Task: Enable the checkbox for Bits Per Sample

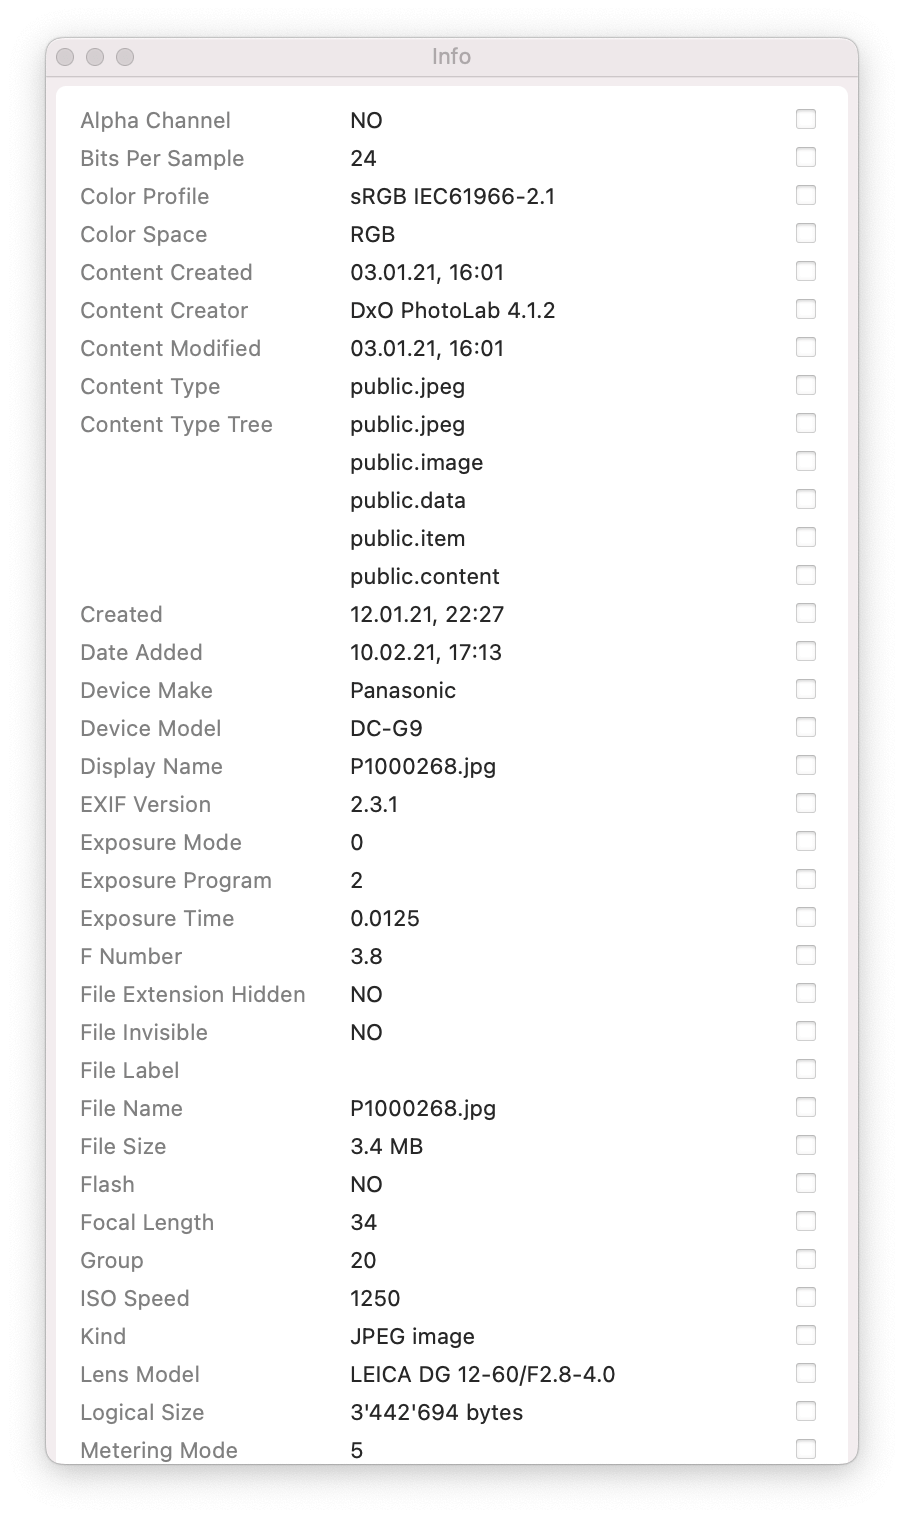Action: coord(805,157)
